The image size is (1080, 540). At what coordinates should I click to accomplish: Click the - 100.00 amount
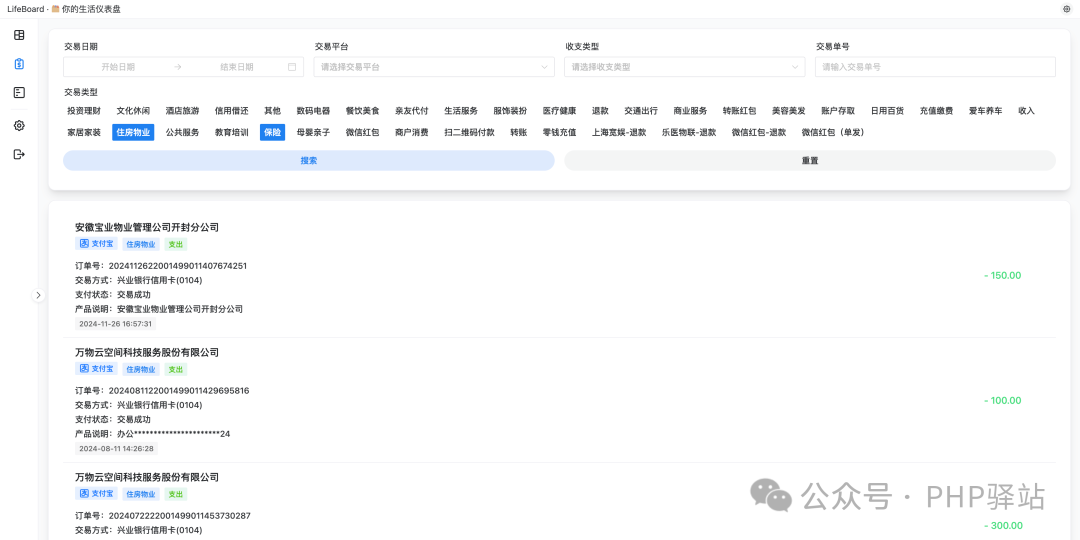pyautogui.click(x=1003, y=400)
